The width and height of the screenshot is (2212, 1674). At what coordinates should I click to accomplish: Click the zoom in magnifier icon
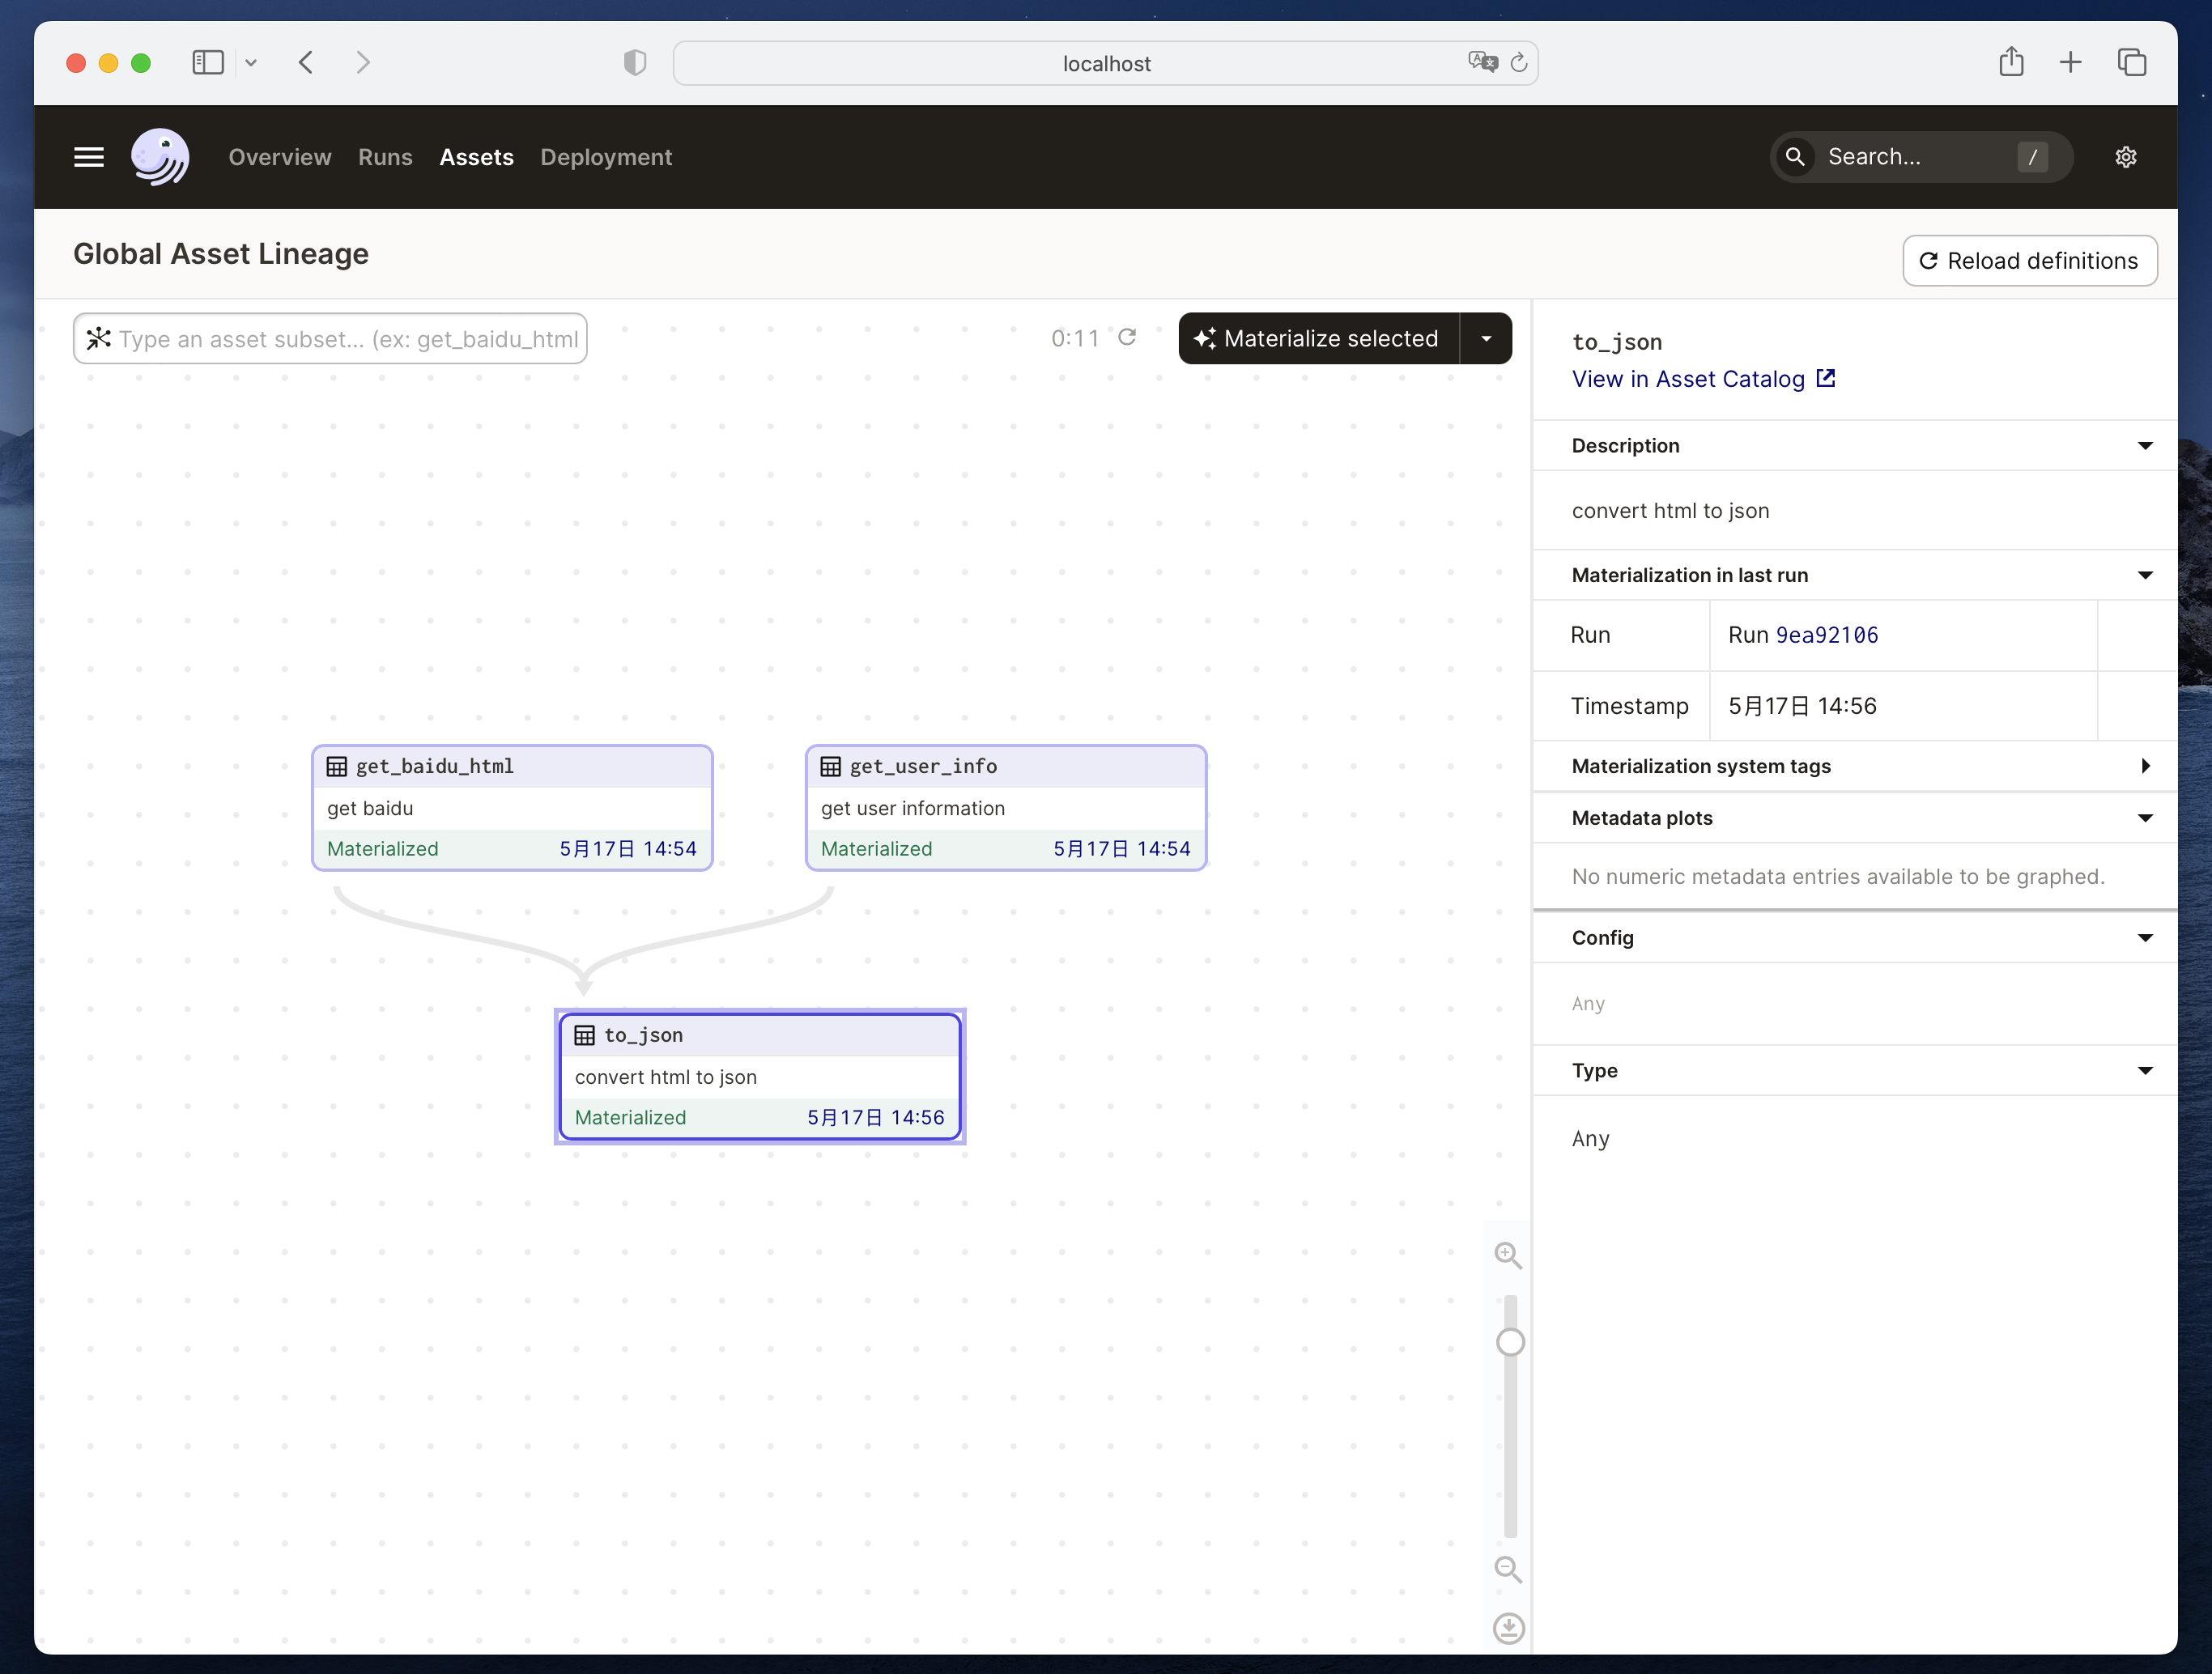coord(1508,1255)
